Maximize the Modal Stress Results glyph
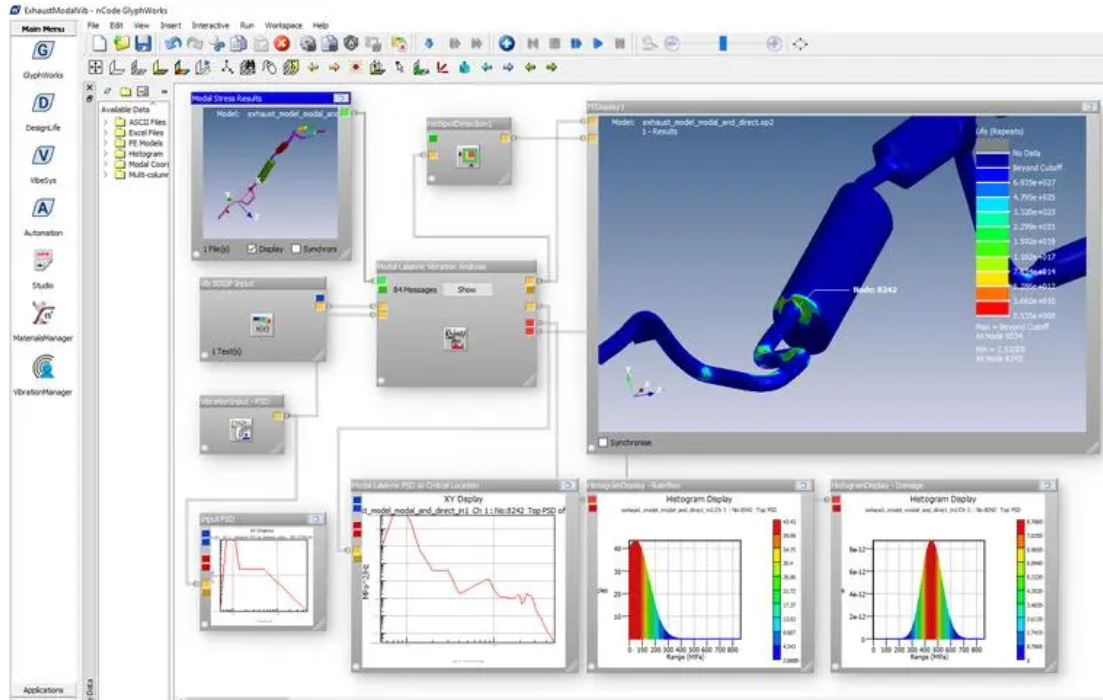This screenshot has height=700, width=1103. coord(341,98)
